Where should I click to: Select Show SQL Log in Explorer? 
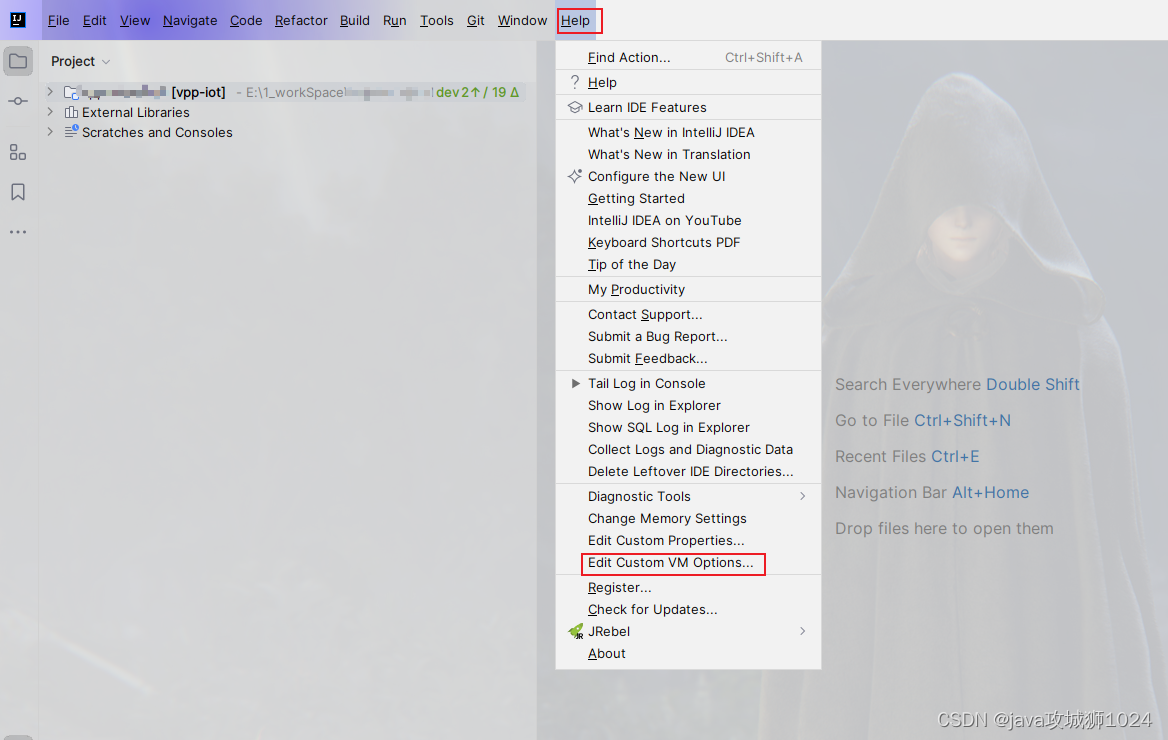688,428
